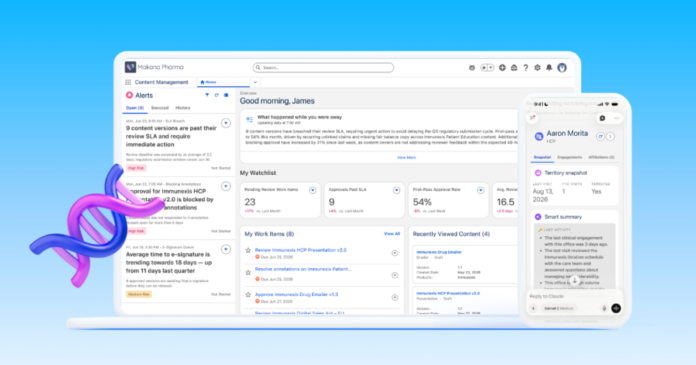Switch to Engagements tab on phone

(569, 157)
